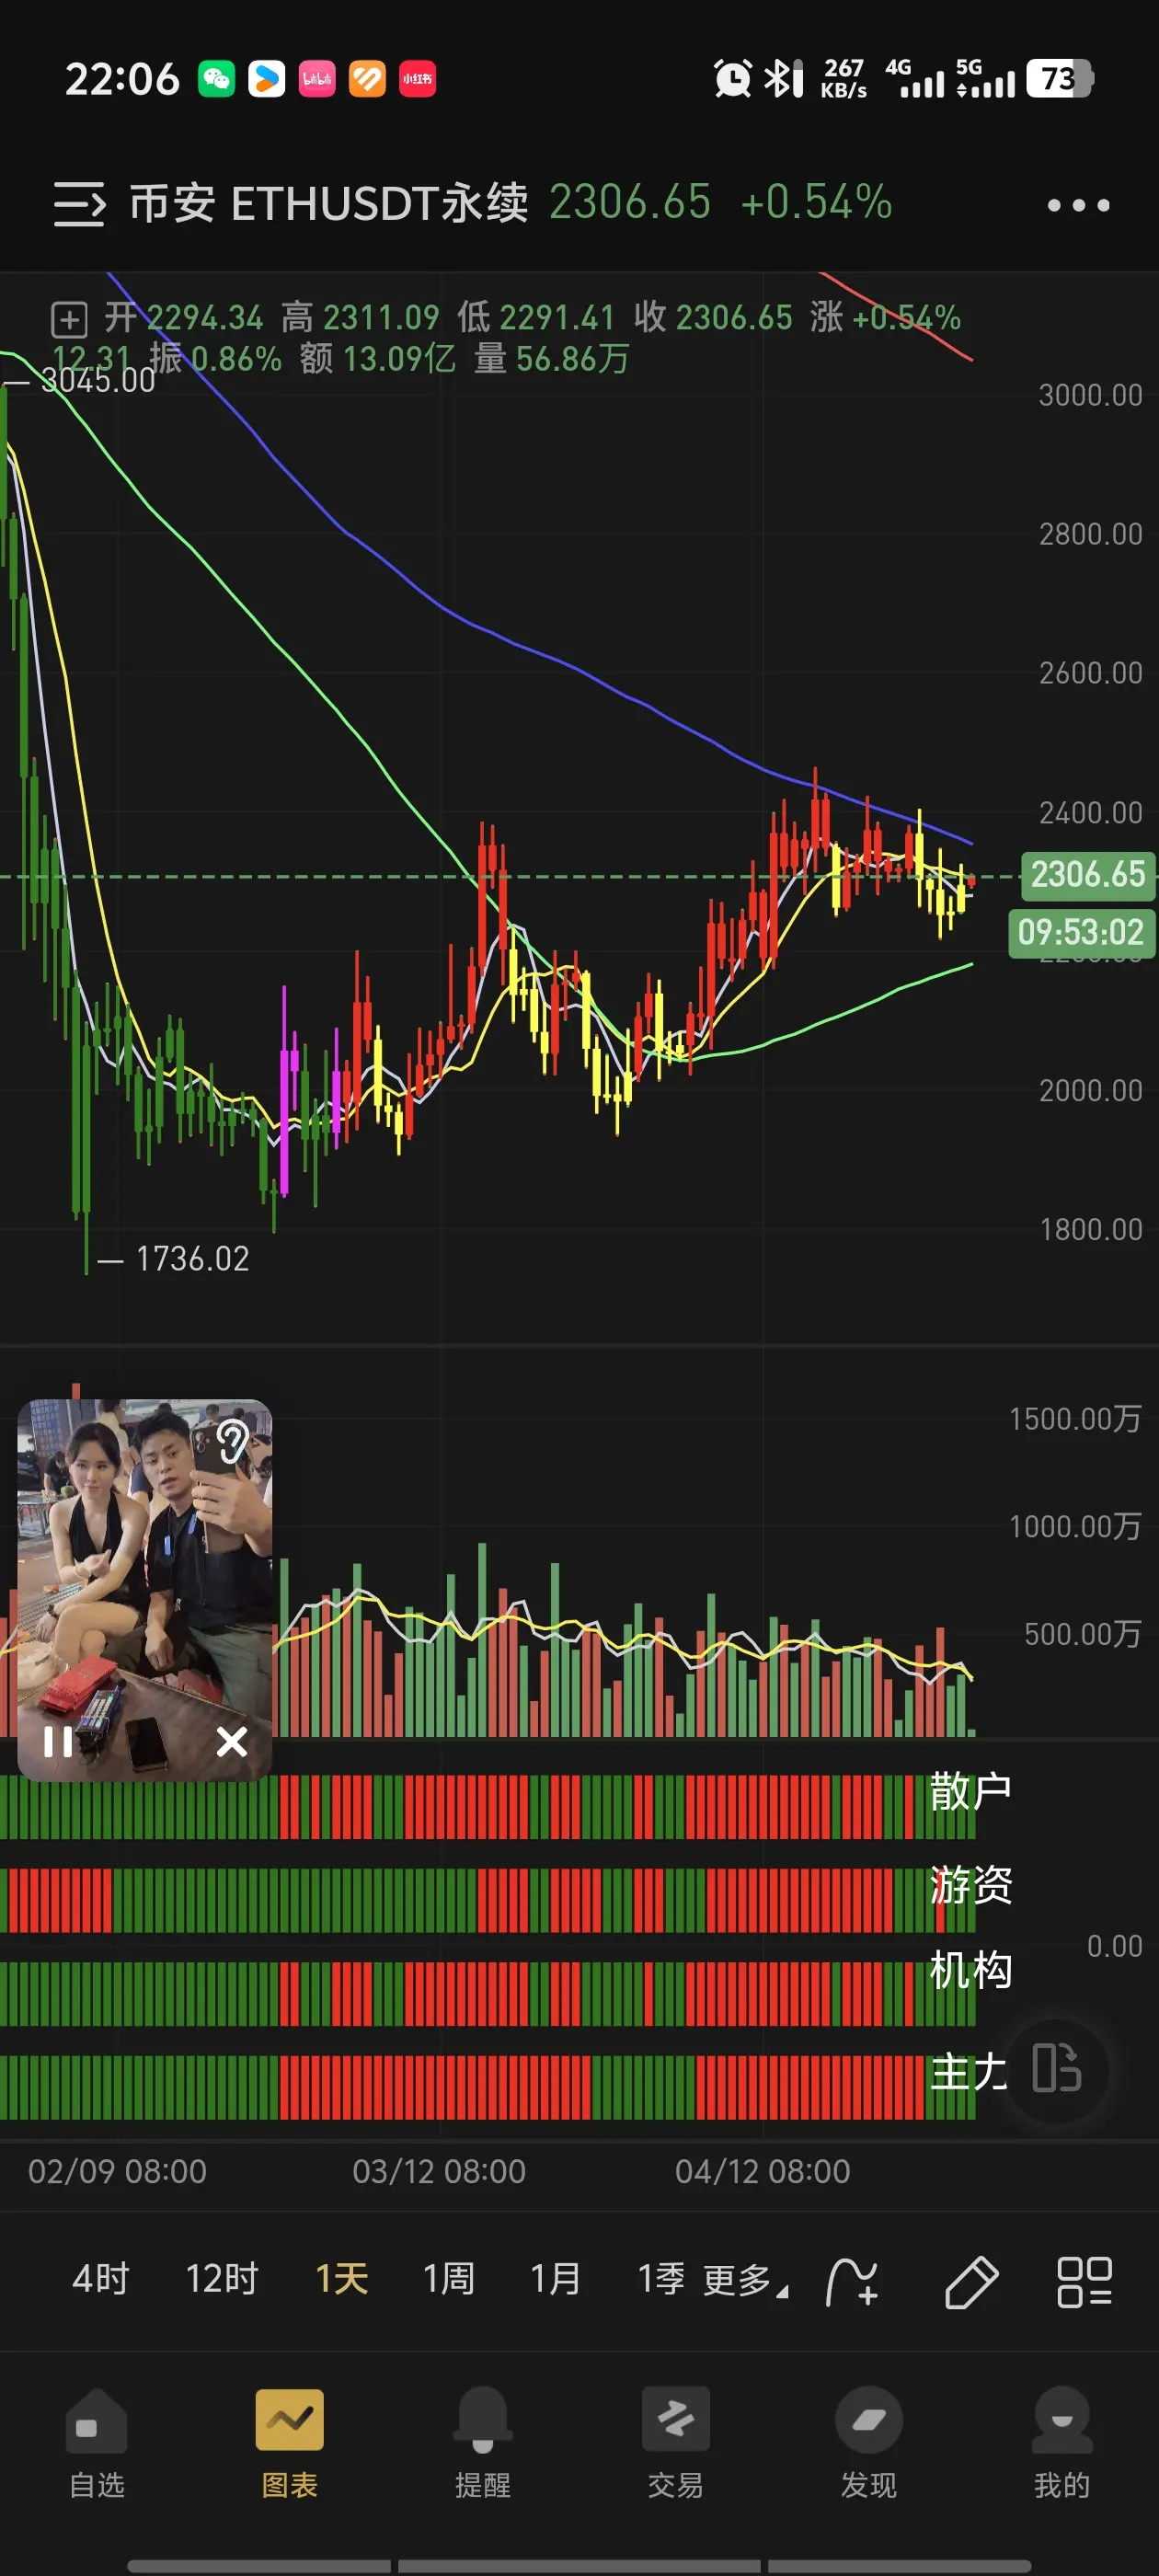This screenshot has width=1159, height=2576.
Task: Open the pencil drawing tool
Action: pos(971,2282)
